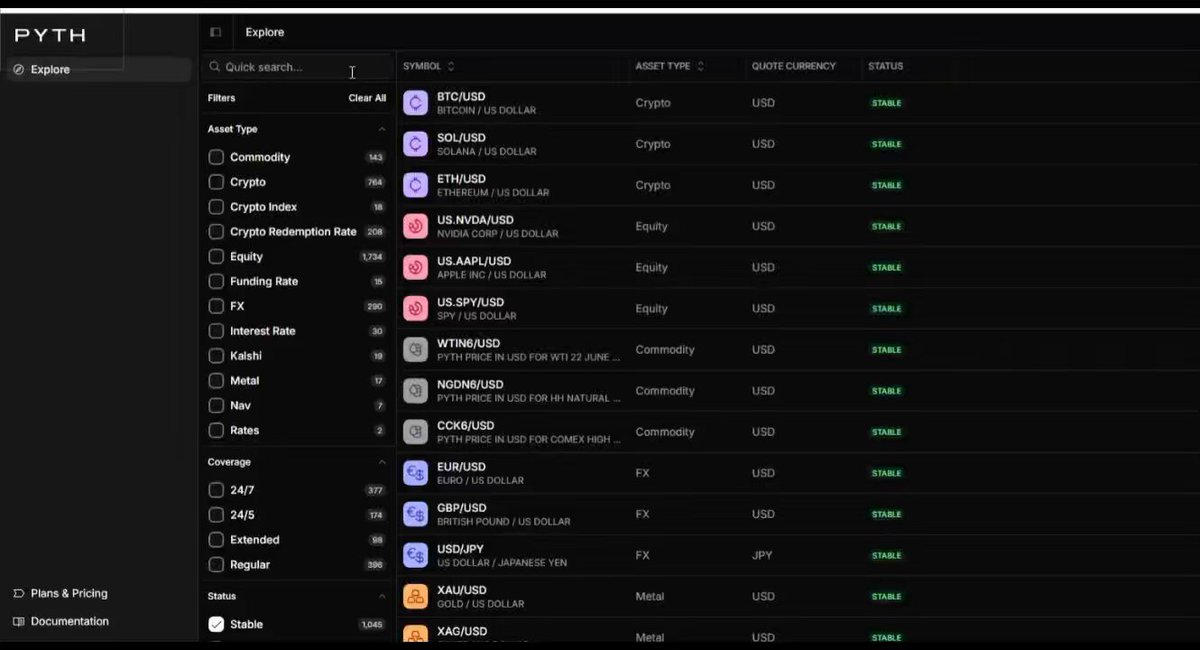Tick the Rates filter checkbox
The height and width of the screenshot is (650, 1200).
point(216,431)
